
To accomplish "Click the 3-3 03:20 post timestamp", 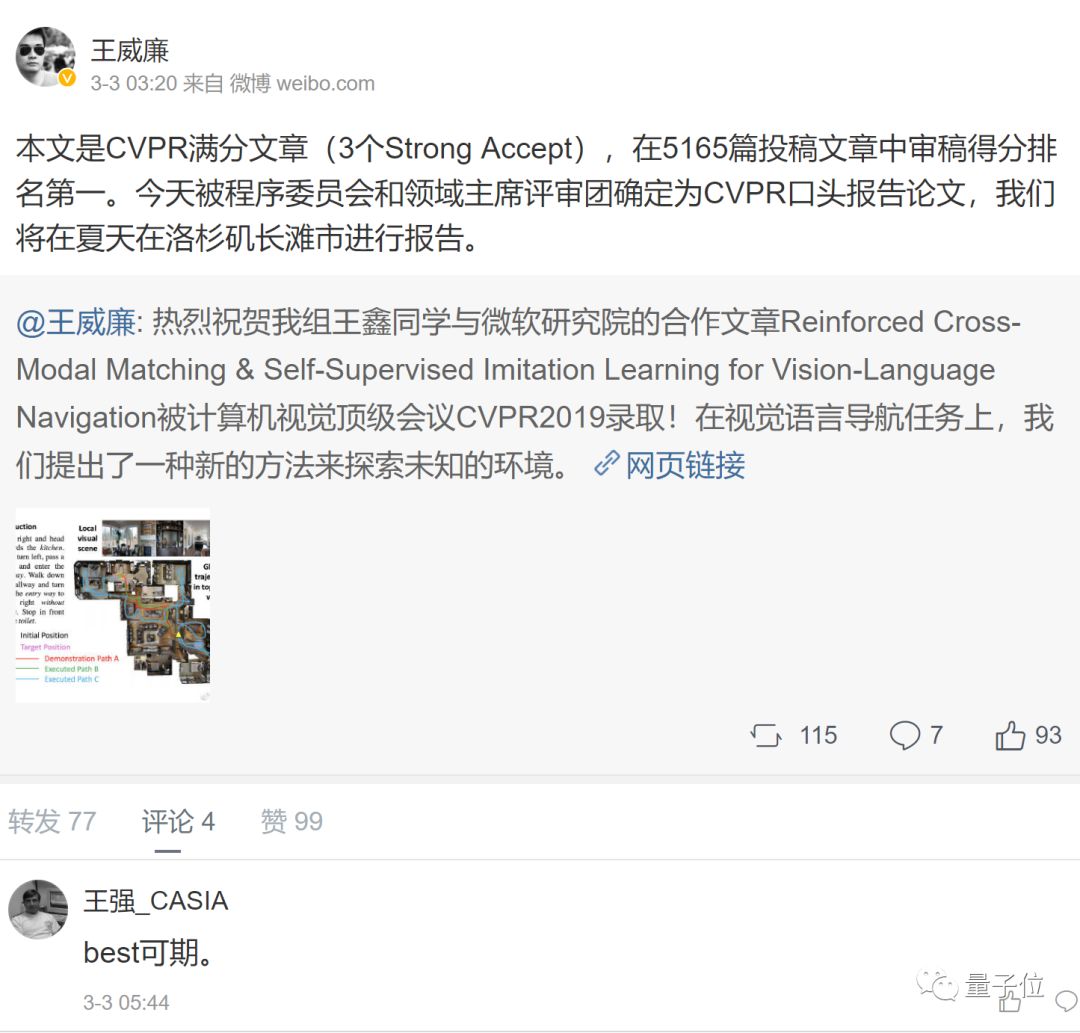I will coord(134,83).
